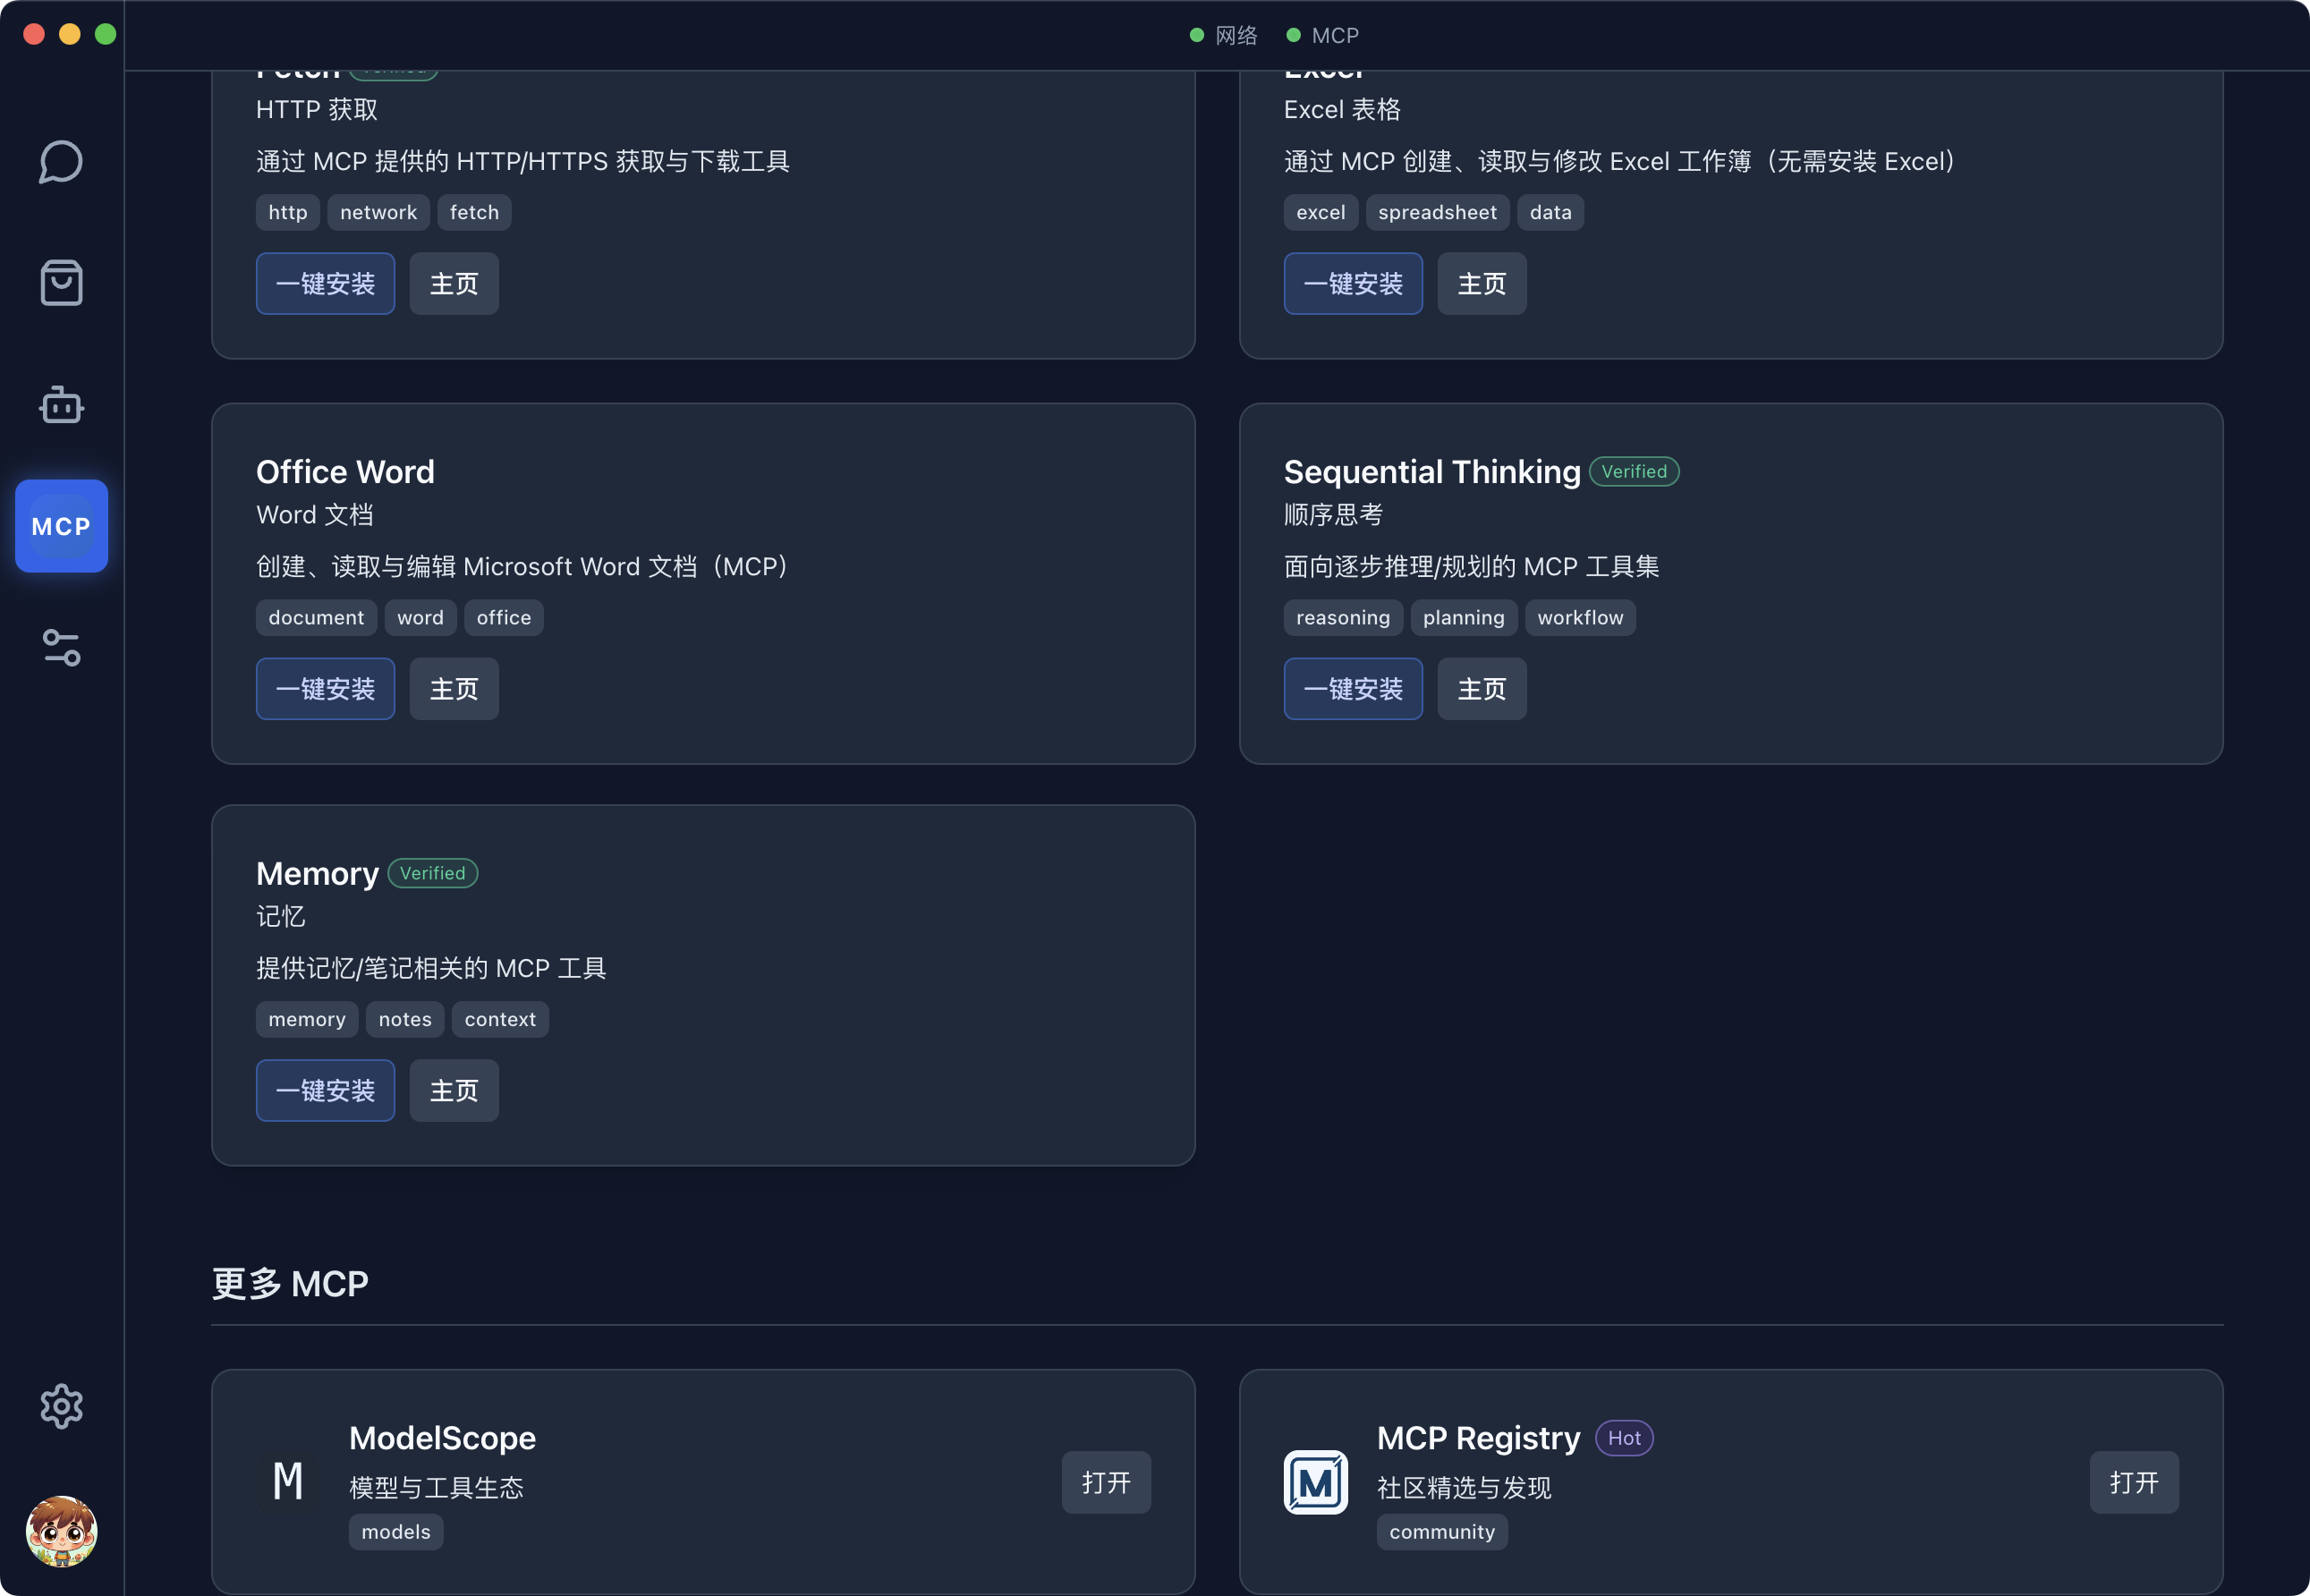
Task: Open the sliders configuration sidebar icon
Action: tap(61, 648)
